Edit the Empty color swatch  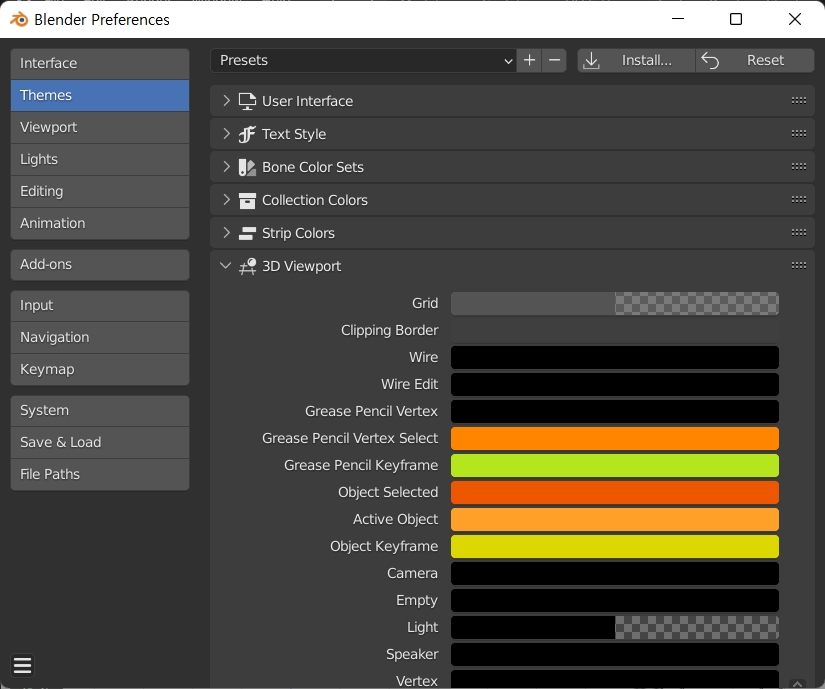[615, 601]
